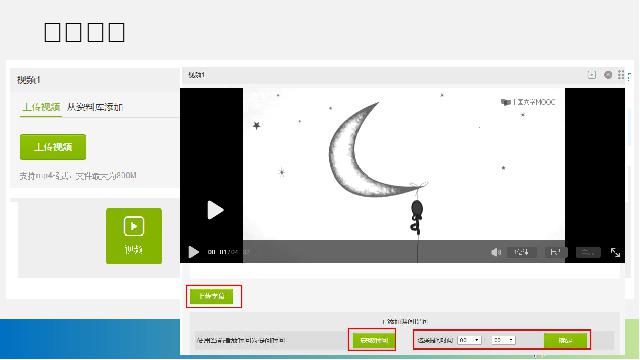
Task: Open the playback speed button in the player bar
Action: 521,252
